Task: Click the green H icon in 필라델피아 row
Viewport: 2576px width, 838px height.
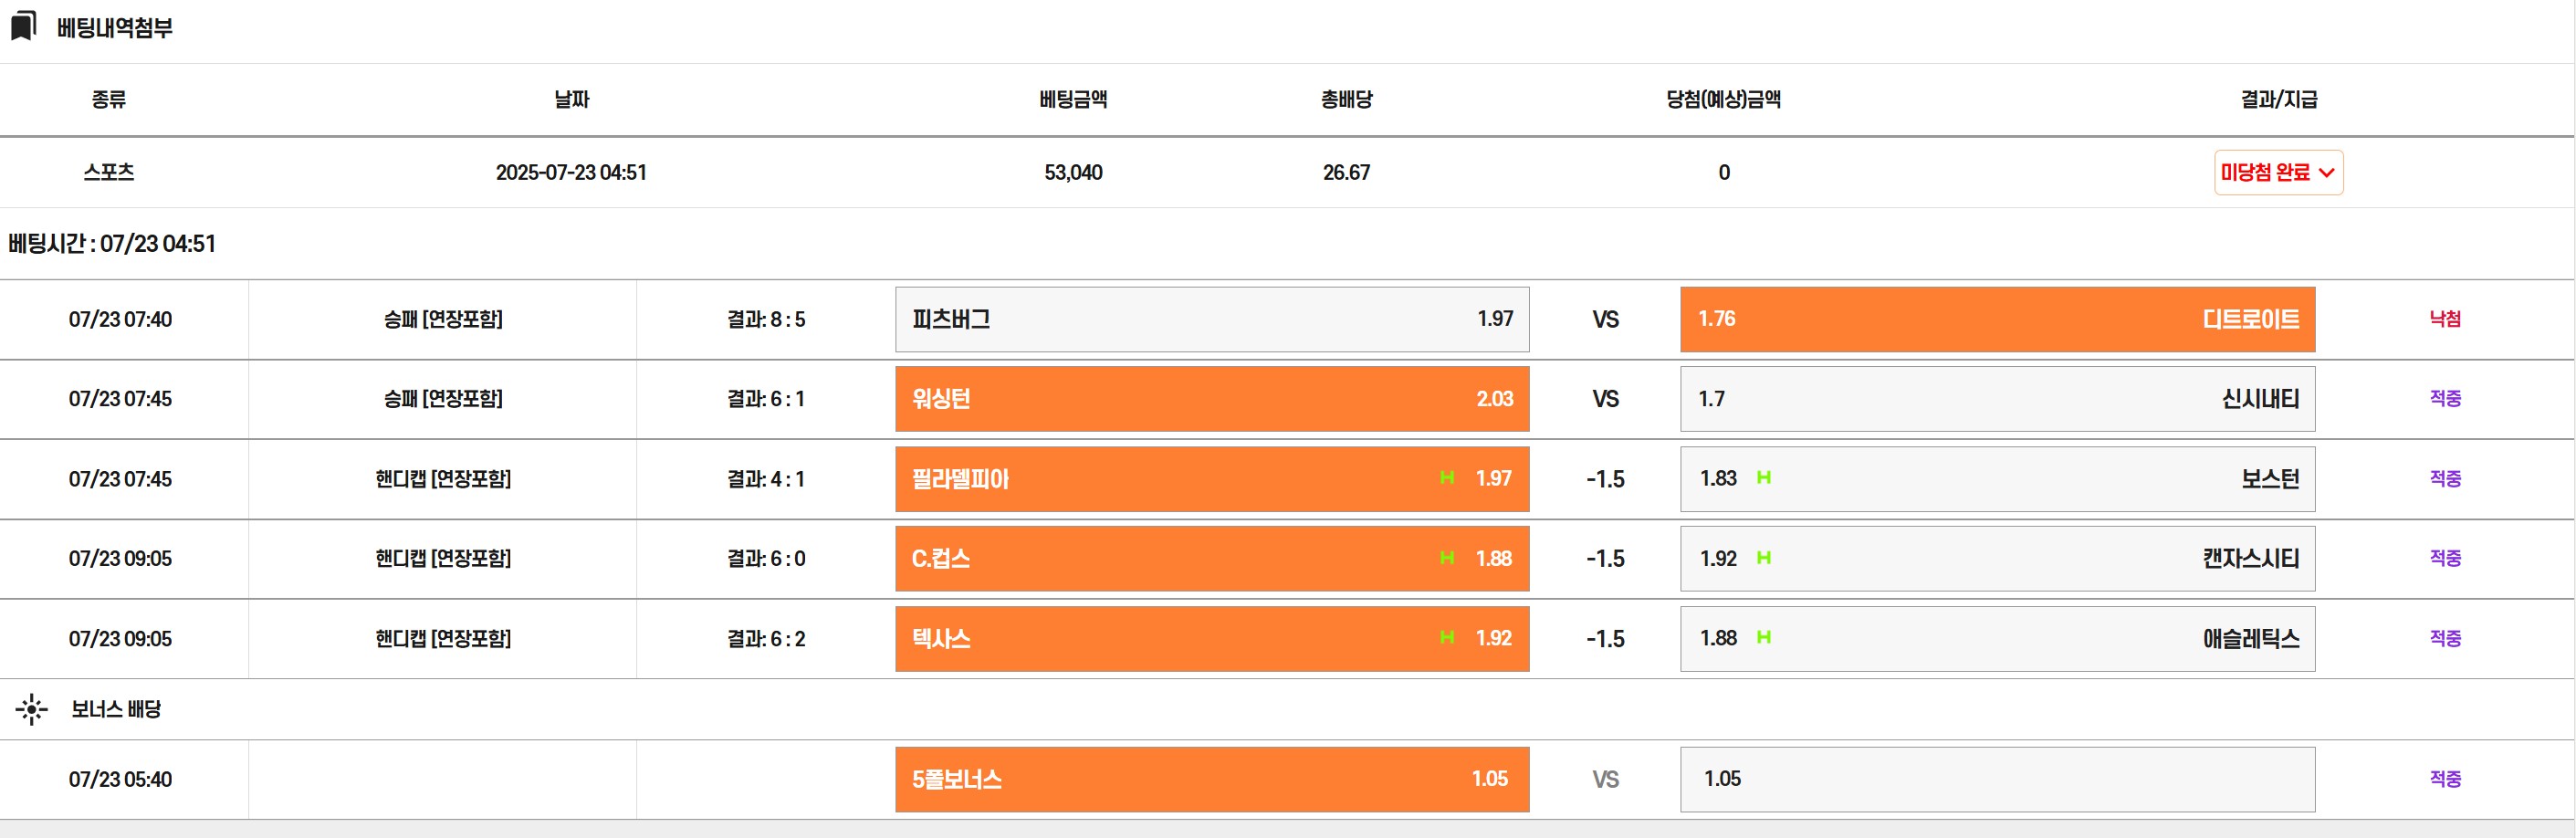Action: (x=1446, y=478)
